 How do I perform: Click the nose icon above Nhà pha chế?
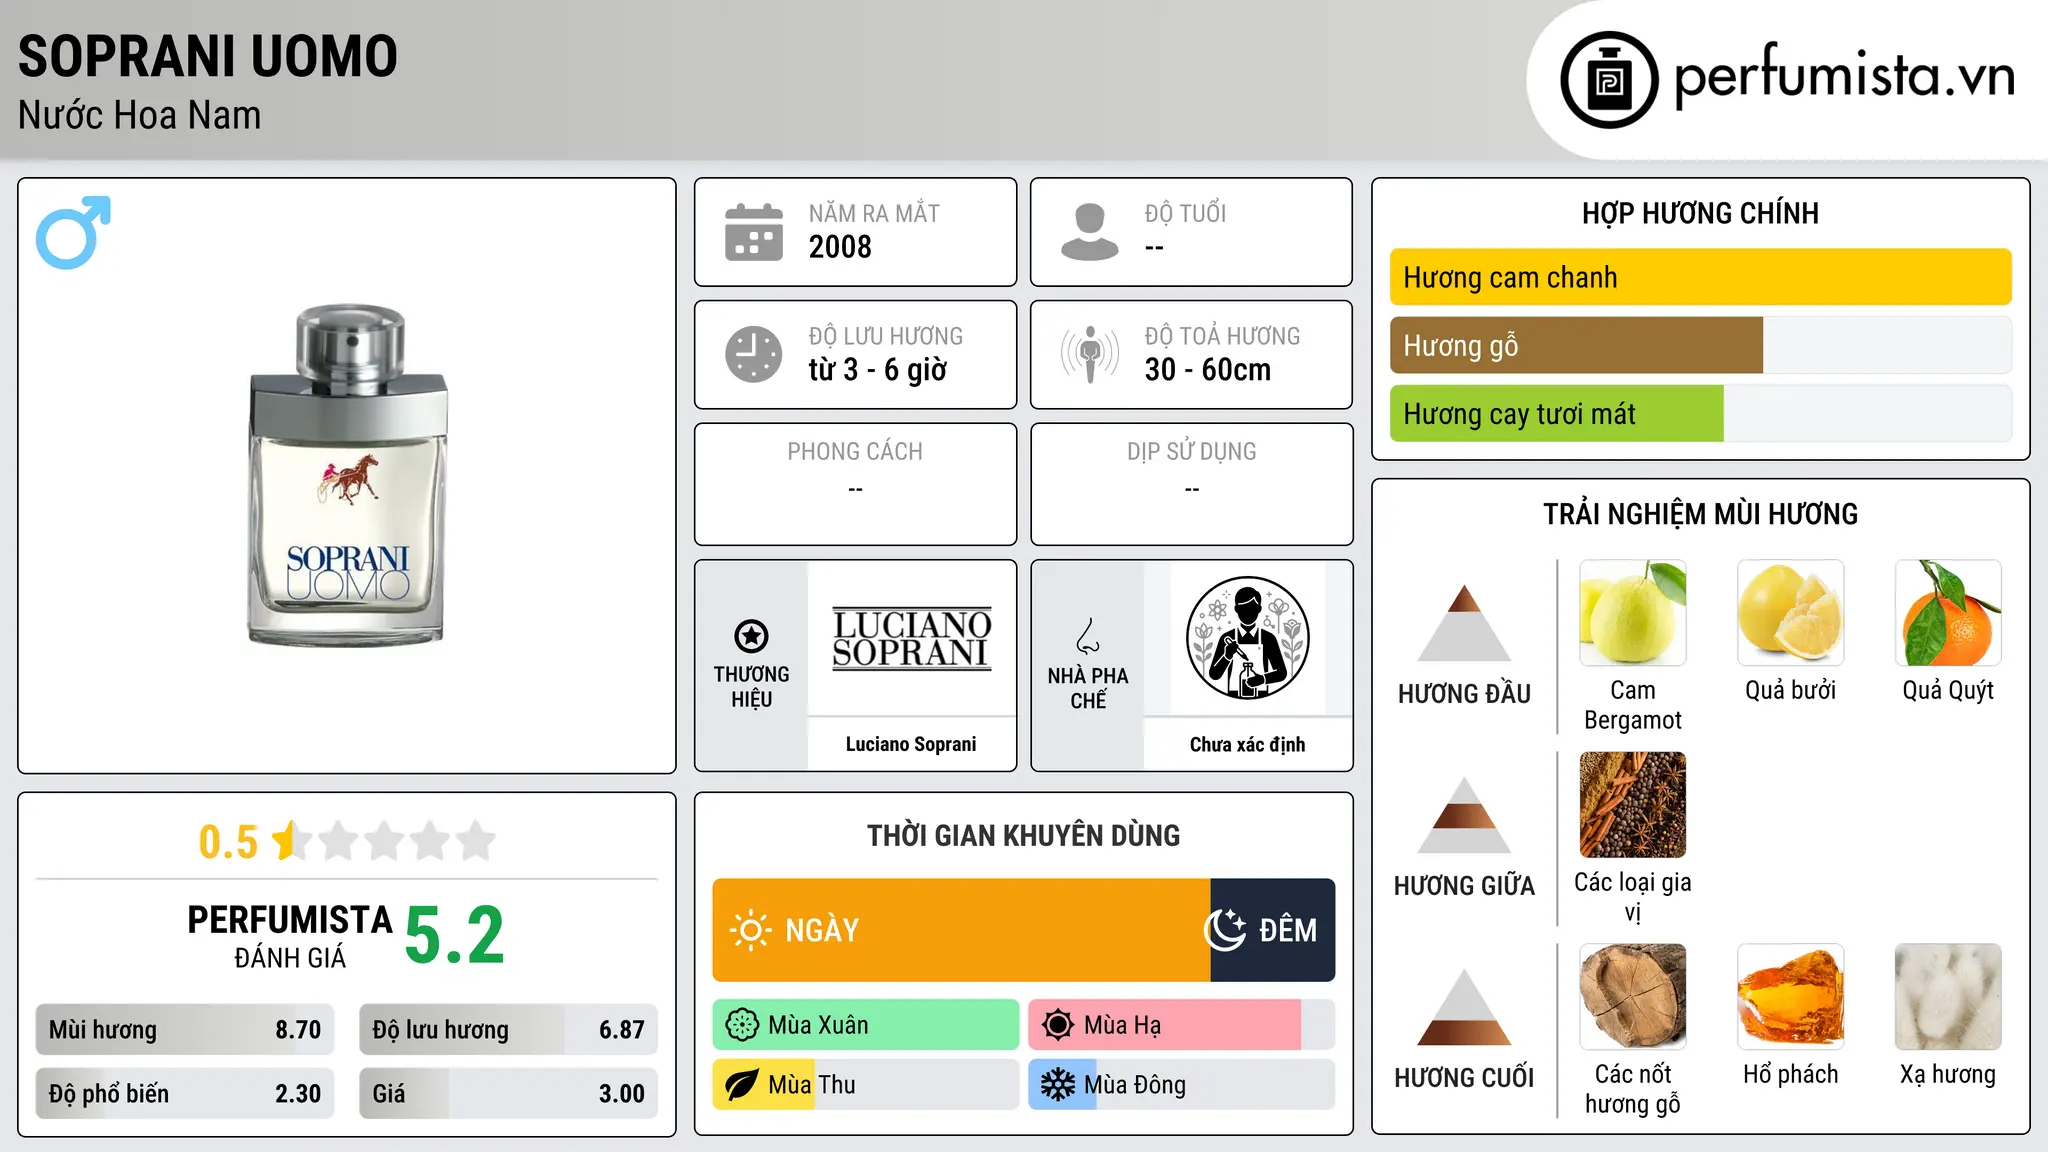pos(1088,636)
